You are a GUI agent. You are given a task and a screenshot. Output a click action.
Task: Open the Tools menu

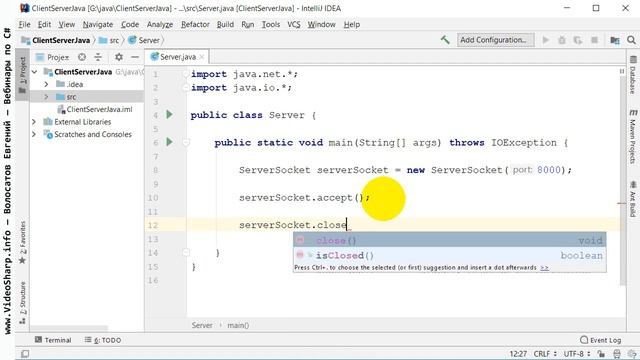(271, 24)
